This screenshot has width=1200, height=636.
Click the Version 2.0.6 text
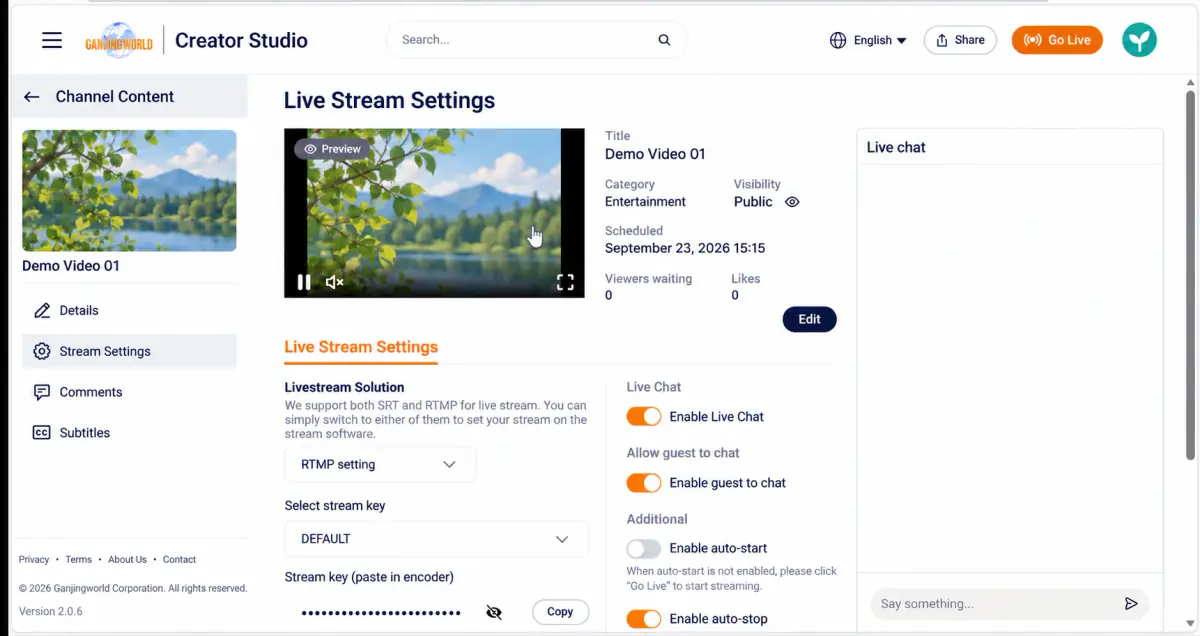[x=51, y=611]
